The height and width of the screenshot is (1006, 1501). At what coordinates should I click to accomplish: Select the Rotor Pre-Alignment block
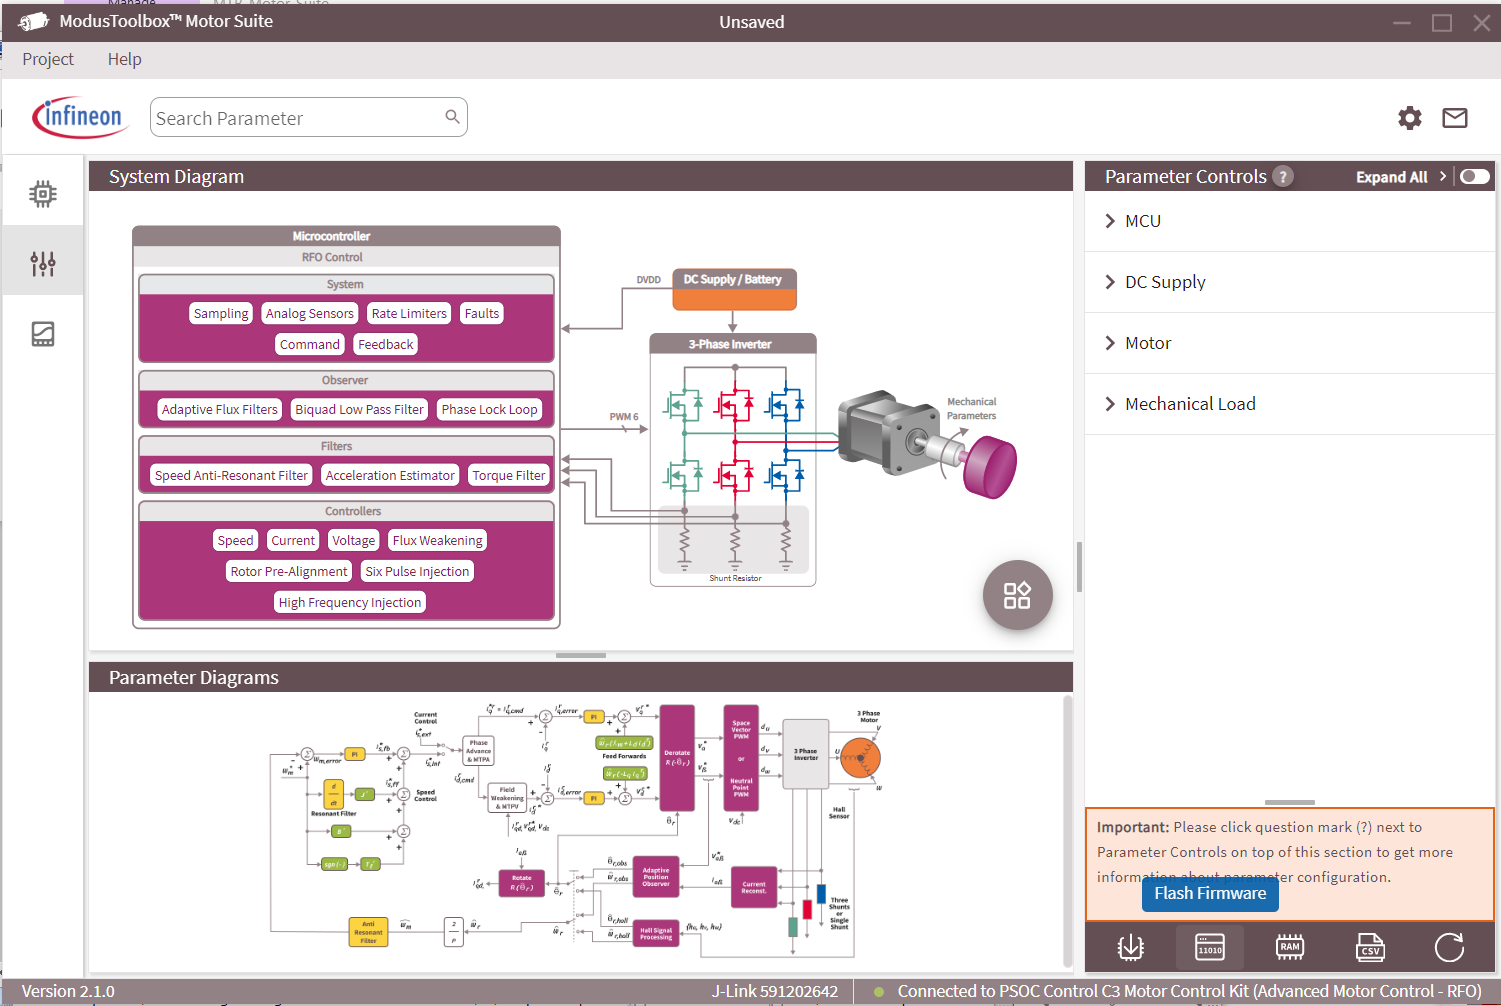click(x=289, y=571)
